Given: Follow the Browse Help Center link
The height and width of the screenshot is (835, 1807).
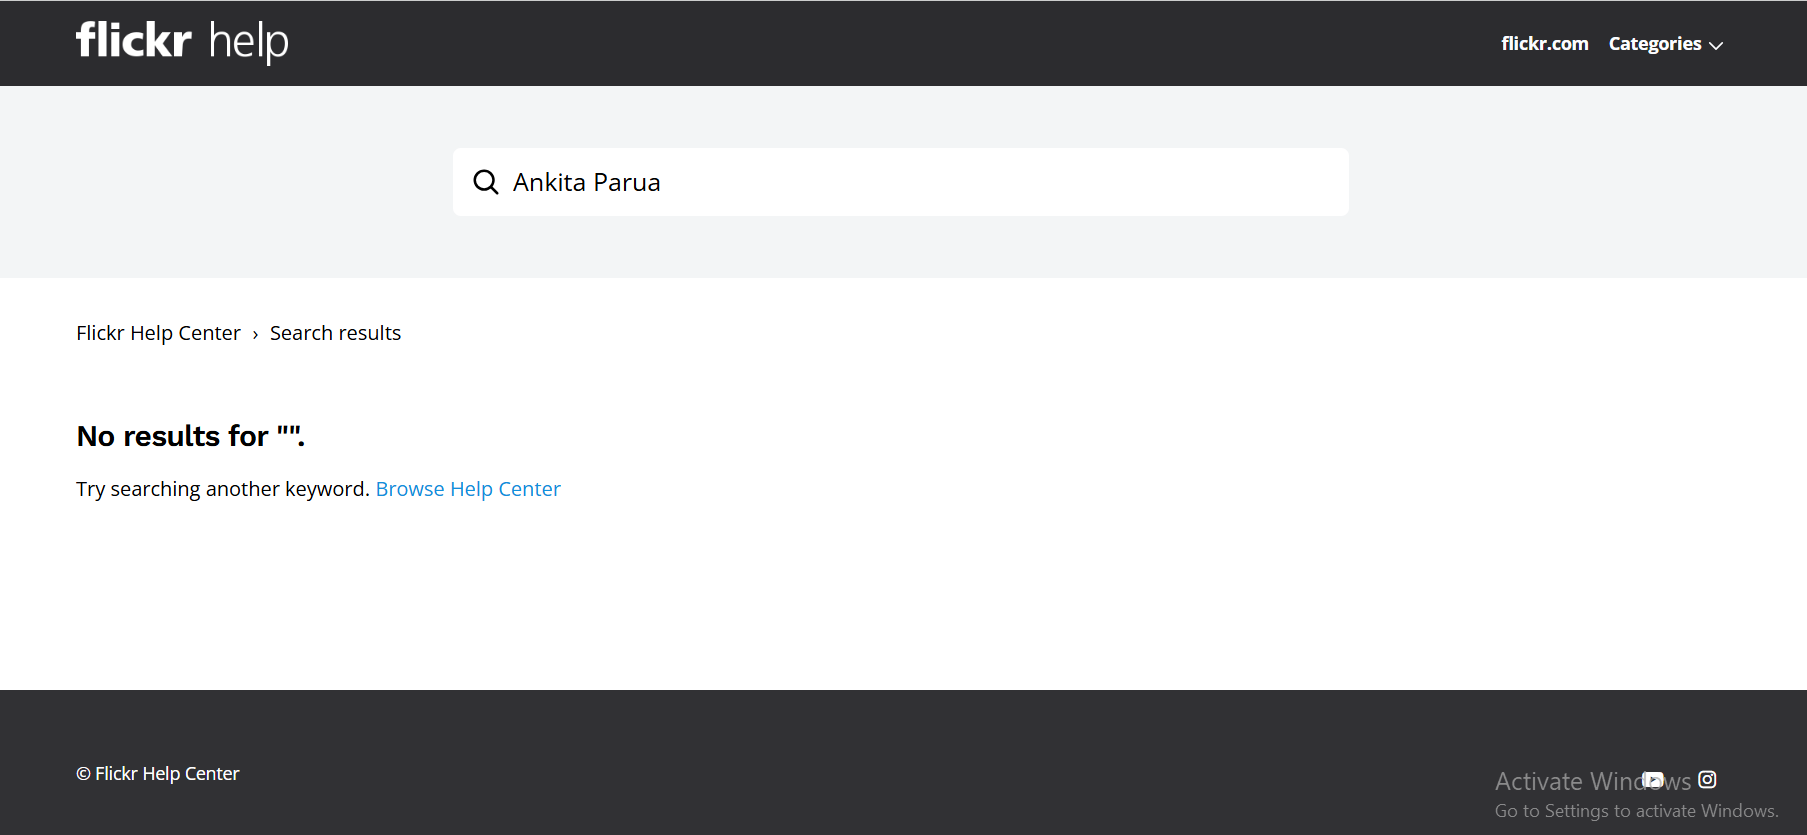Looking at the screenshot, I should pyautogui.click(x=468, y=489).
